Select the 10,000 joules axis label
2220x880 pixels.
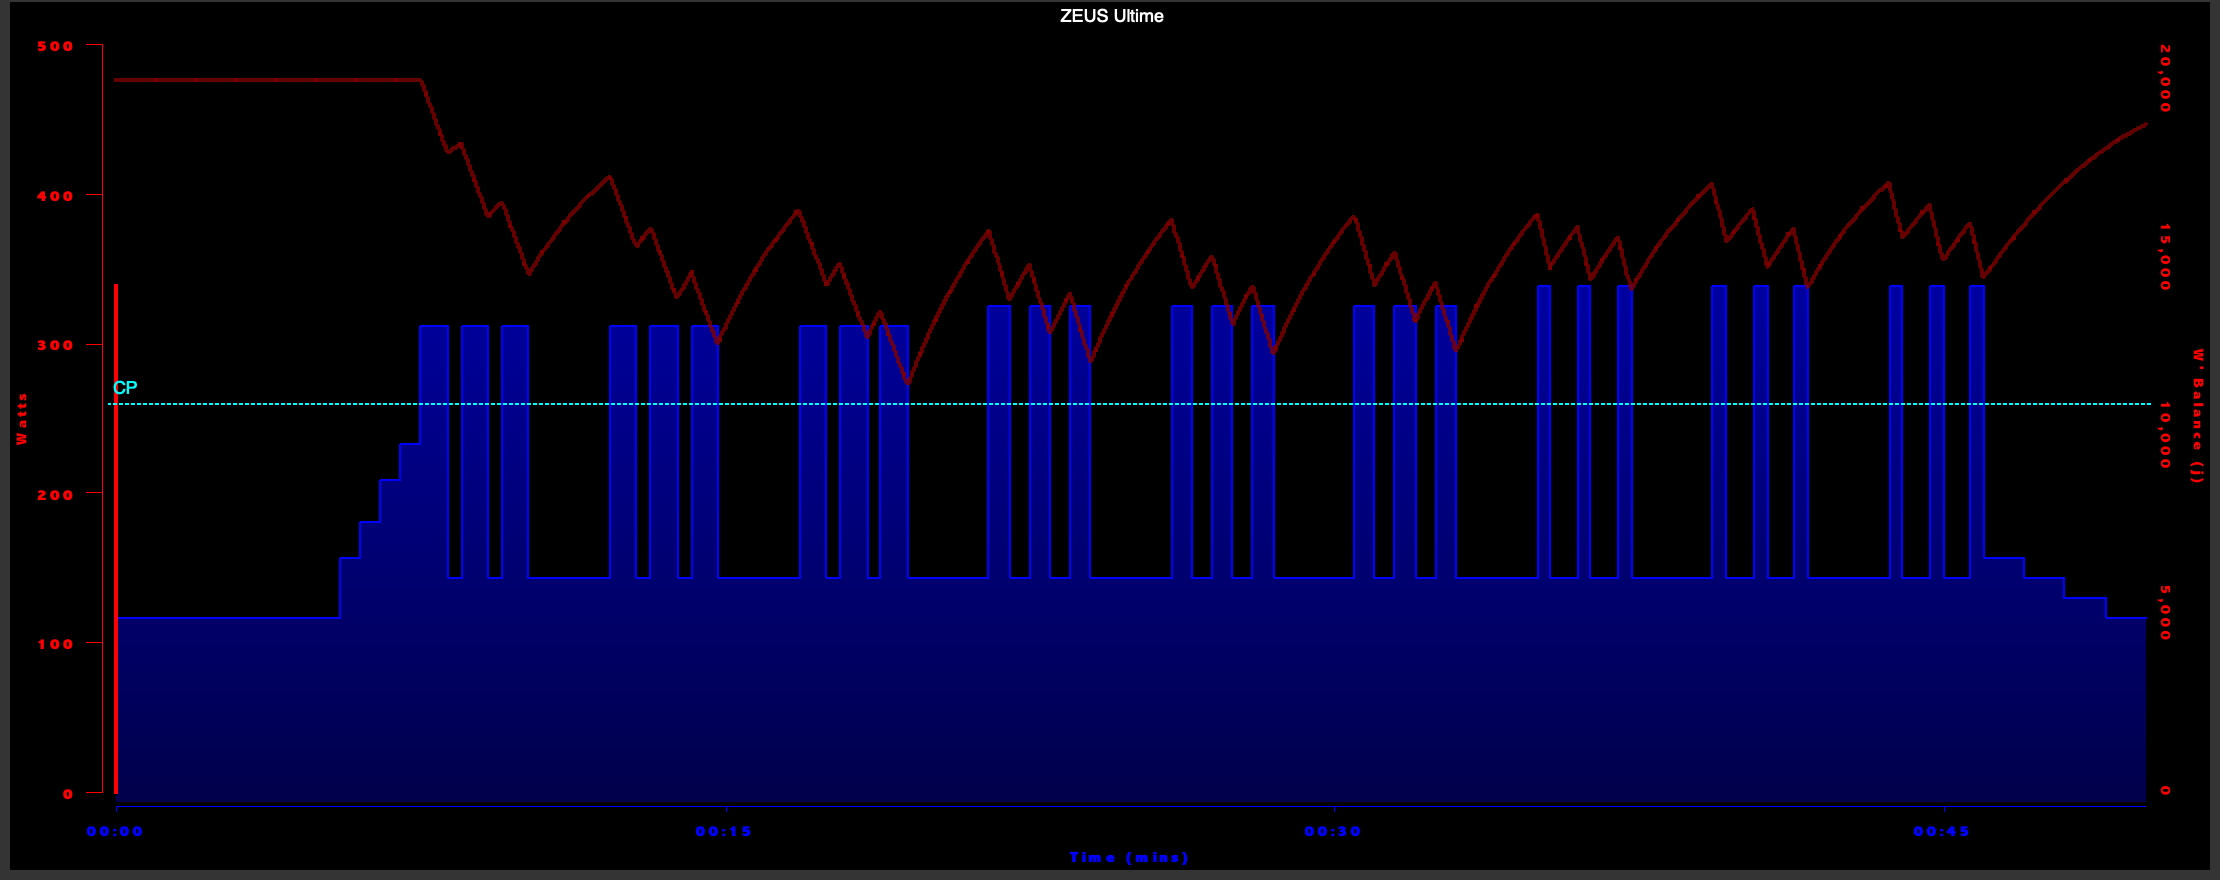click(2165, 435)
